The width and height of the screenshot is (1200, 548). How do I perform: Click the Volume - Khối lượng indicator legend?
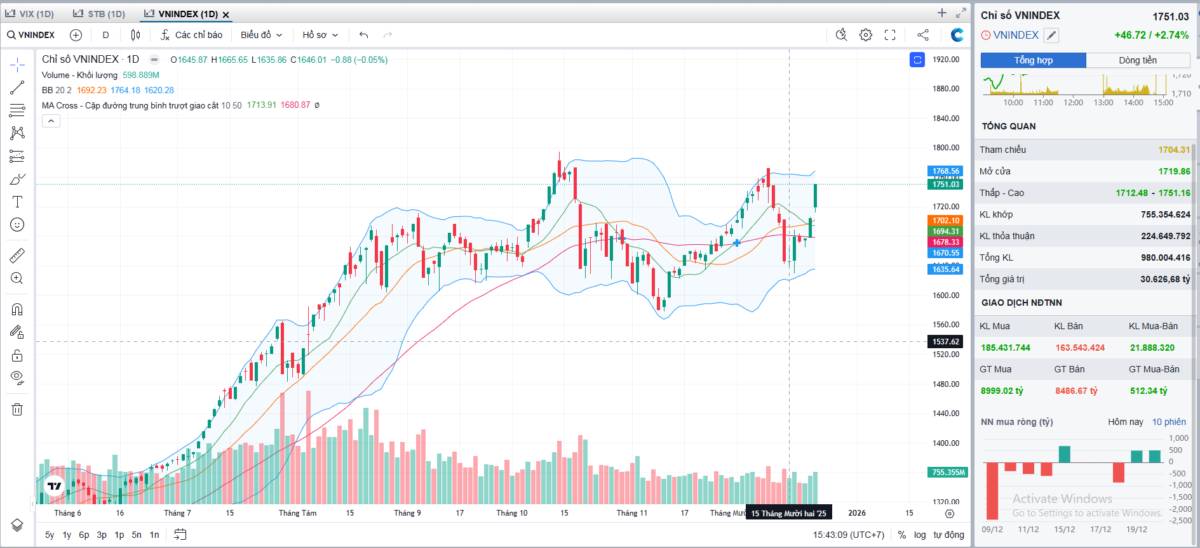(x=80, y=75)
